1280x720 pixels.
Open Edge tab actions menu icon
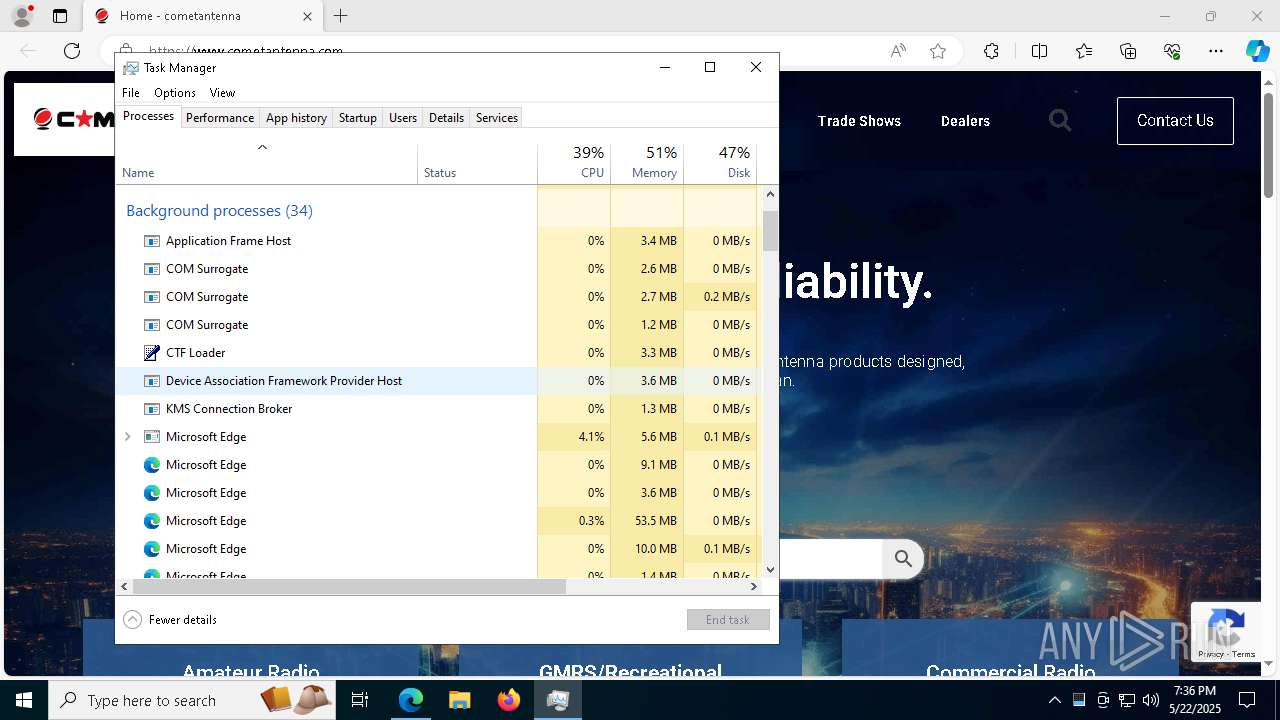coord(60,16)
